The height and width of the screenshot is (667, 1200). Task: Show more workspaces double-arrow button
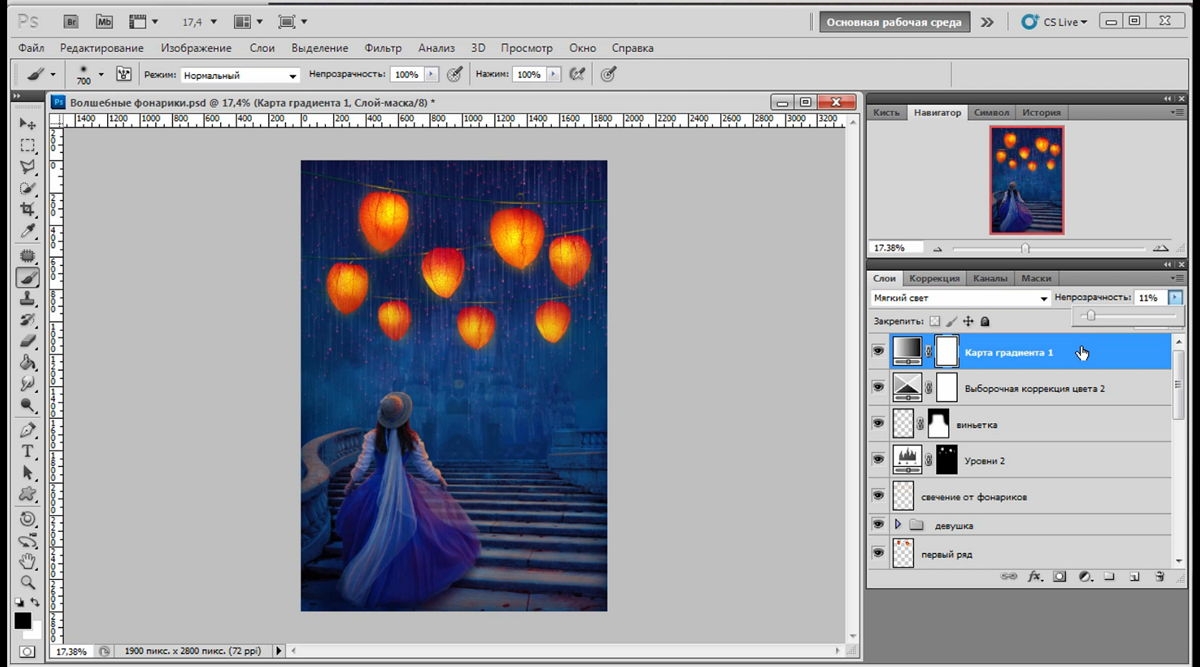(x=987, y=21)
